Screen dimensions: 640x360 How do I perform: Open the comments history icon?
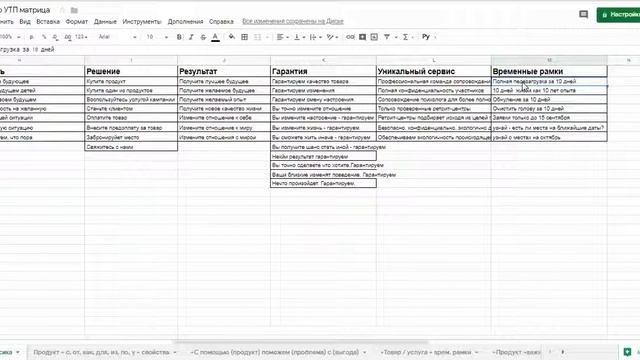tap(584, 15)
